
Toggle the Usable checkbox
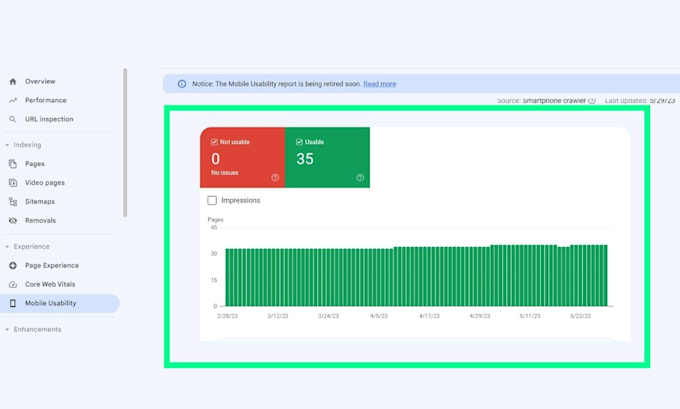(x=299, y=142)
